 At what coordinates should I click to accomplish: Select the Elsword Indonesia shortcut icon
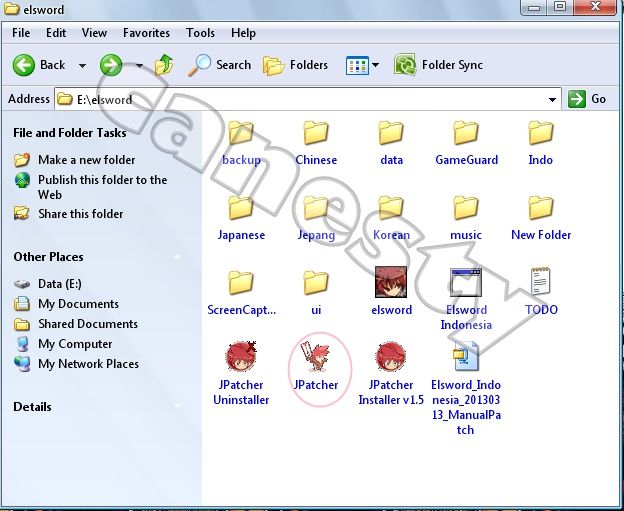click(466, 283)
